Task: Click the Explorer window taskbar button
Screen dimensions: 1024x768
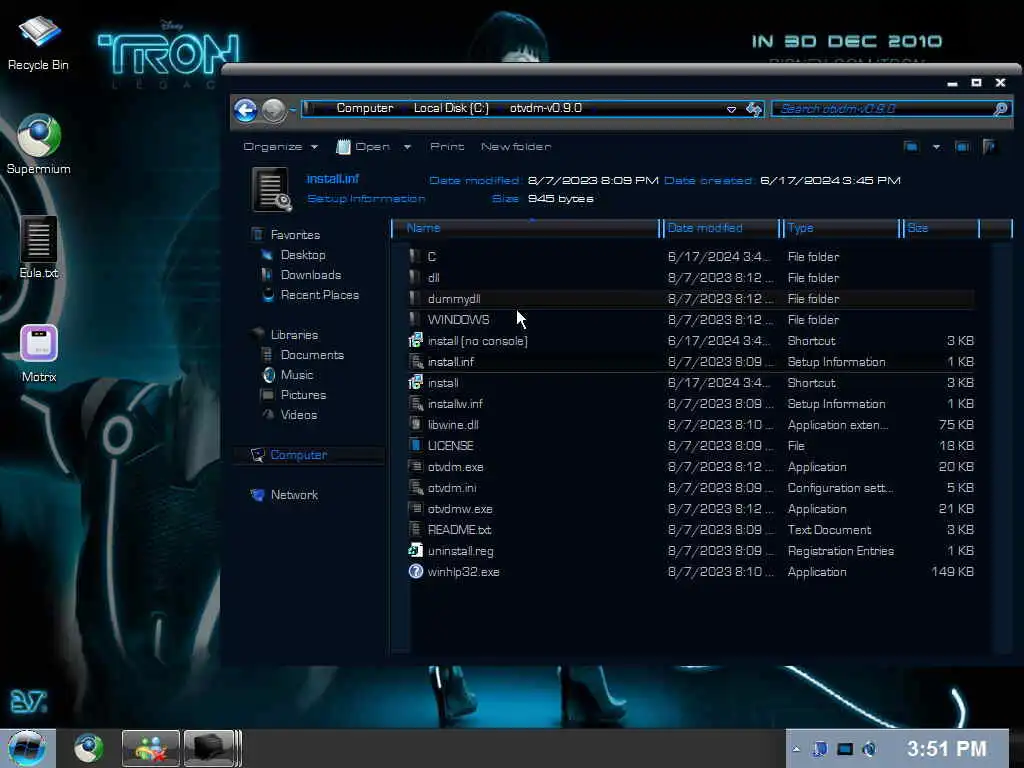Action: [210, 748]
